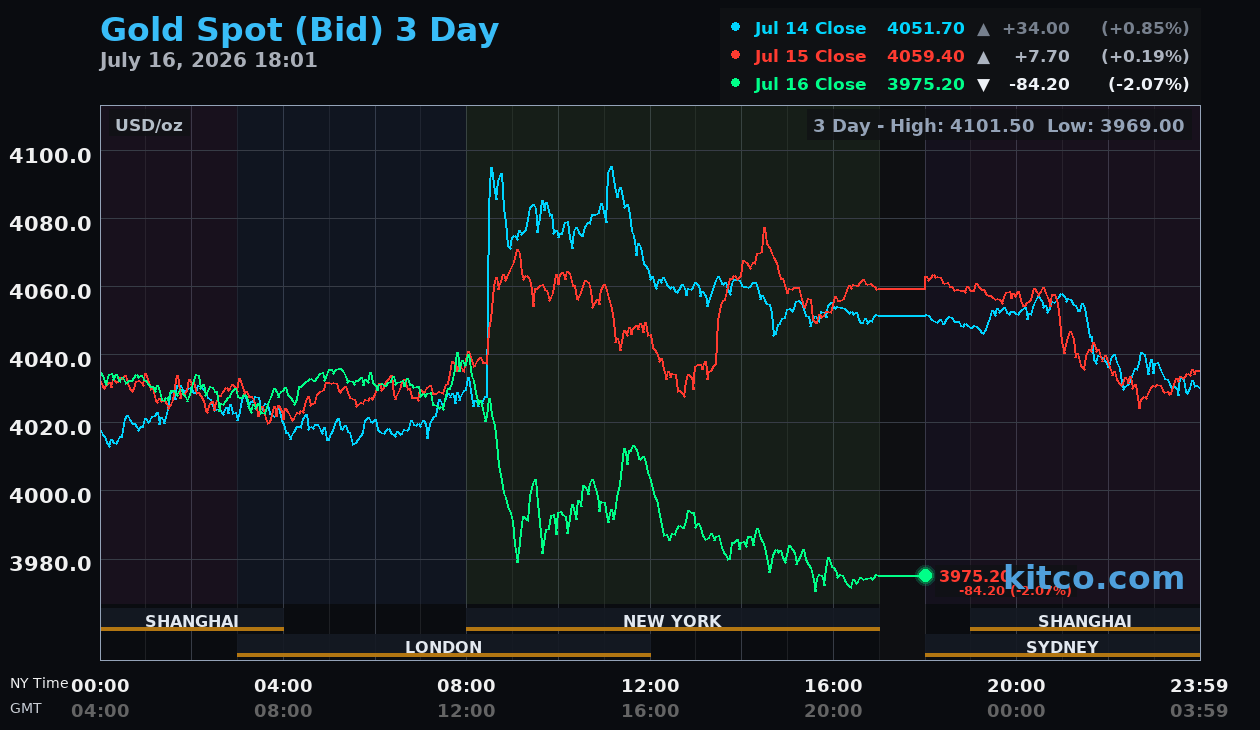Click the 20:00 NY time tick
Image resolution: width=1260 pixels, height=730 pixels.
pos(1016,686)
